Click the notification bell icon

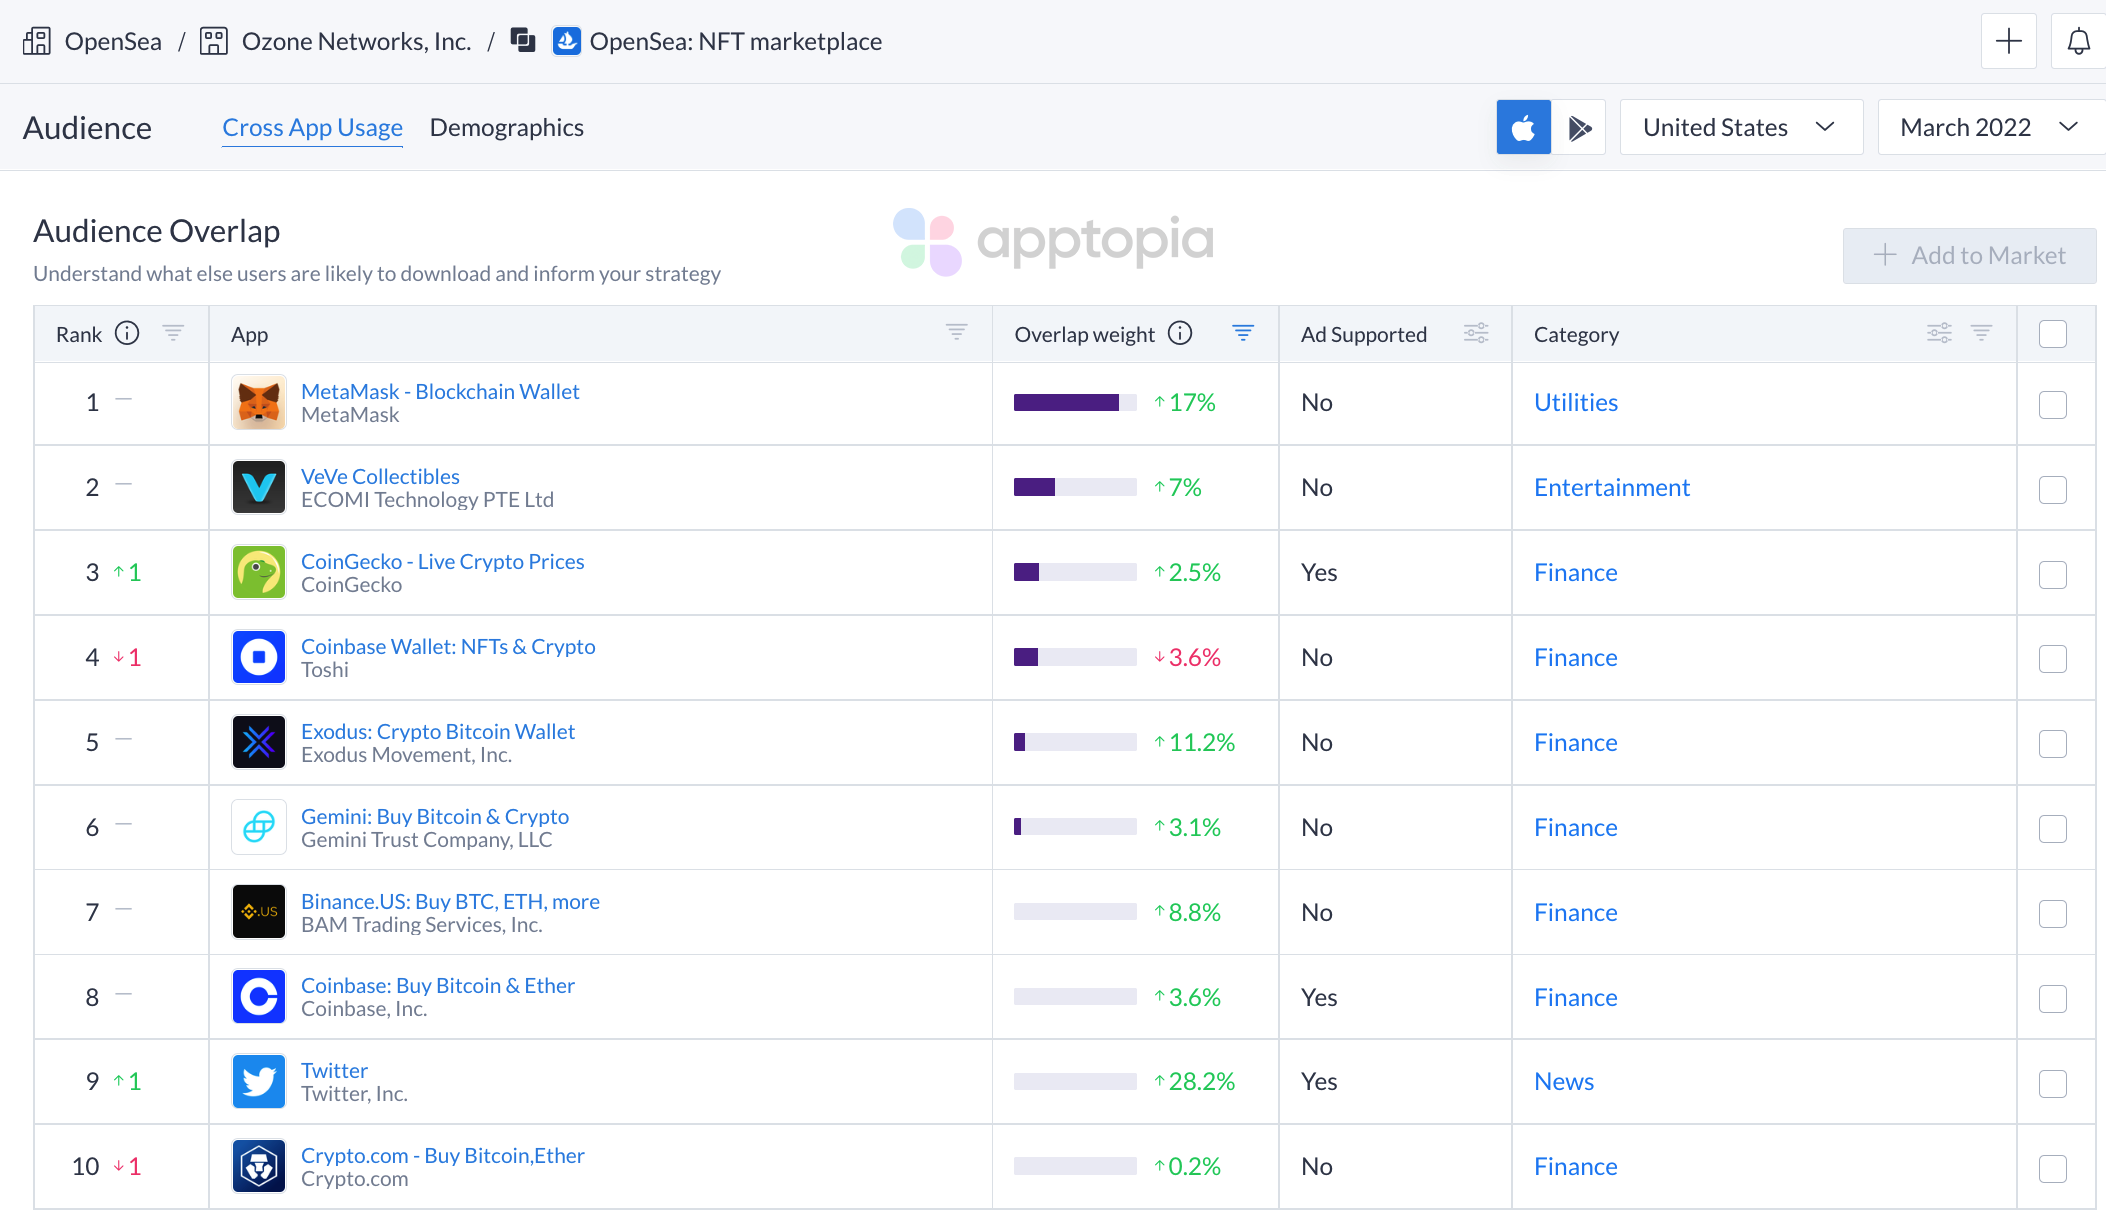2078,41
